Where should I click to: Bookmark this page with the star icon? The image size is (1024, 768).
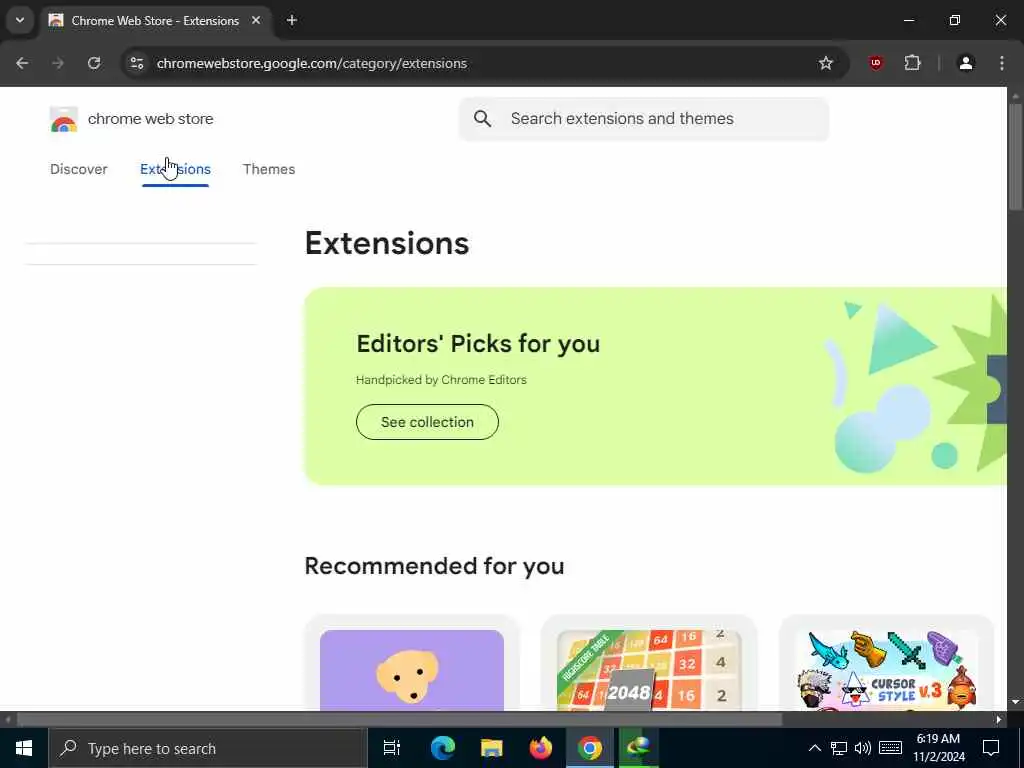pos(825,63)
